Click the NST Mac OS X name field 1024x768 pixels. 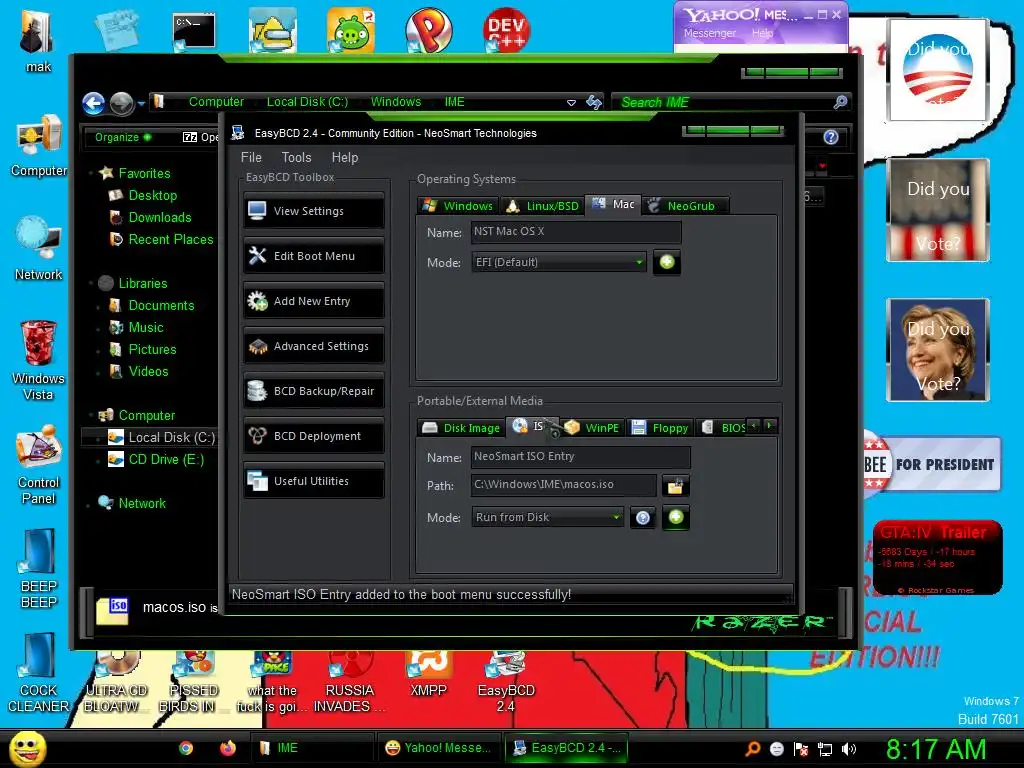tap(576, 231)
